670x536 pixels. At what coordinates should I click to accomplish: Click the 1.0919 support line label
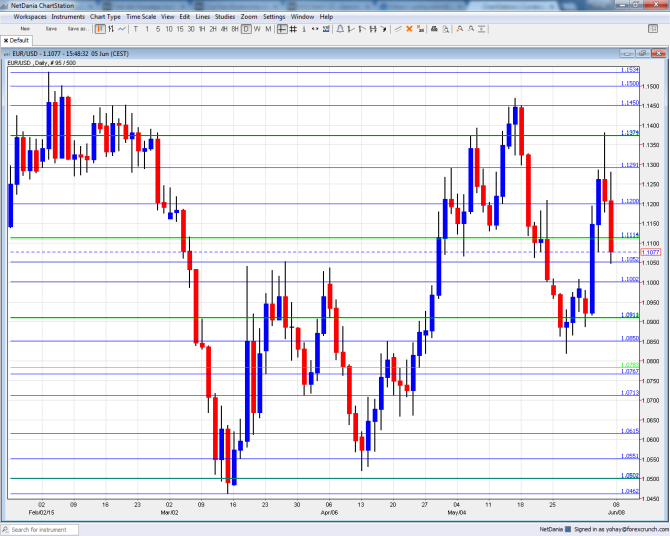630,315
